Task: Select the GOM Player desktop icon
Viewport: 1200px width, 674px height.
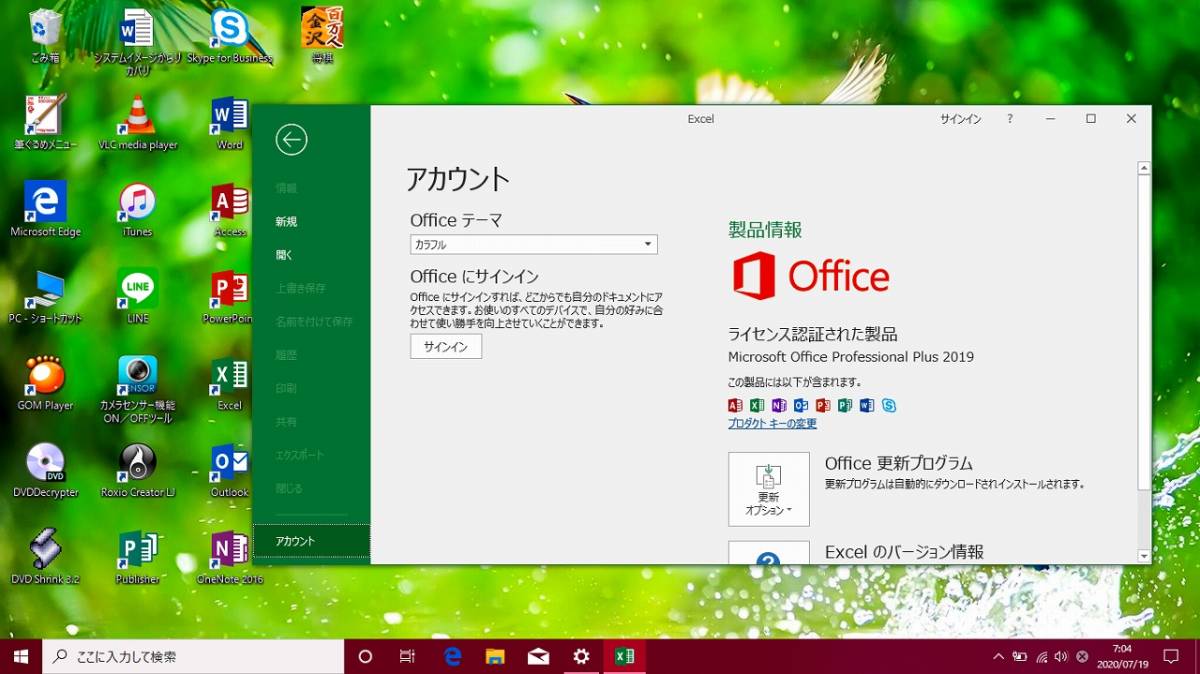Action: point(45,384)
